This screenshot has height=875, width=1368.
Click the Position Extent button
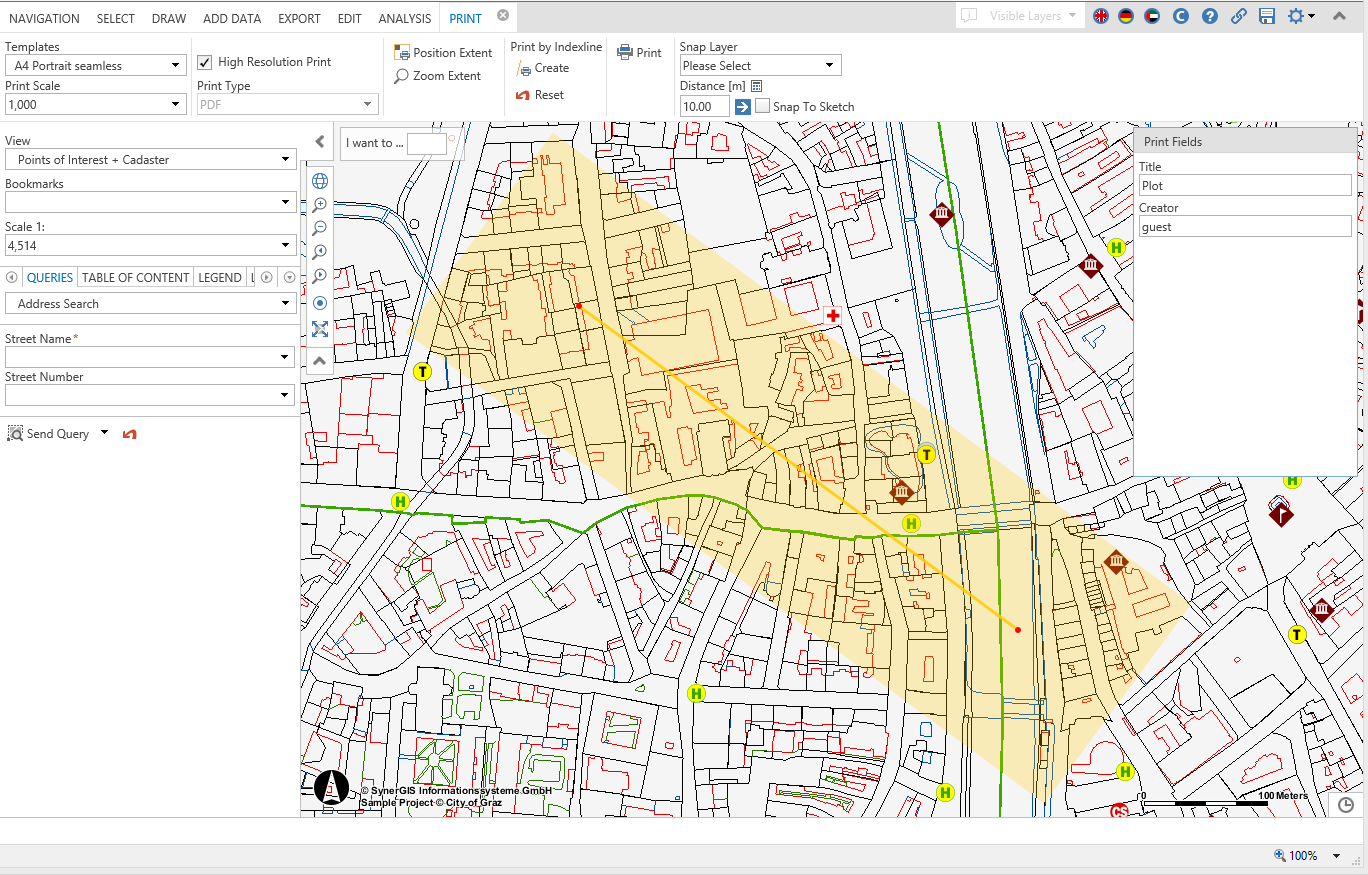click(x=443, y=53)
